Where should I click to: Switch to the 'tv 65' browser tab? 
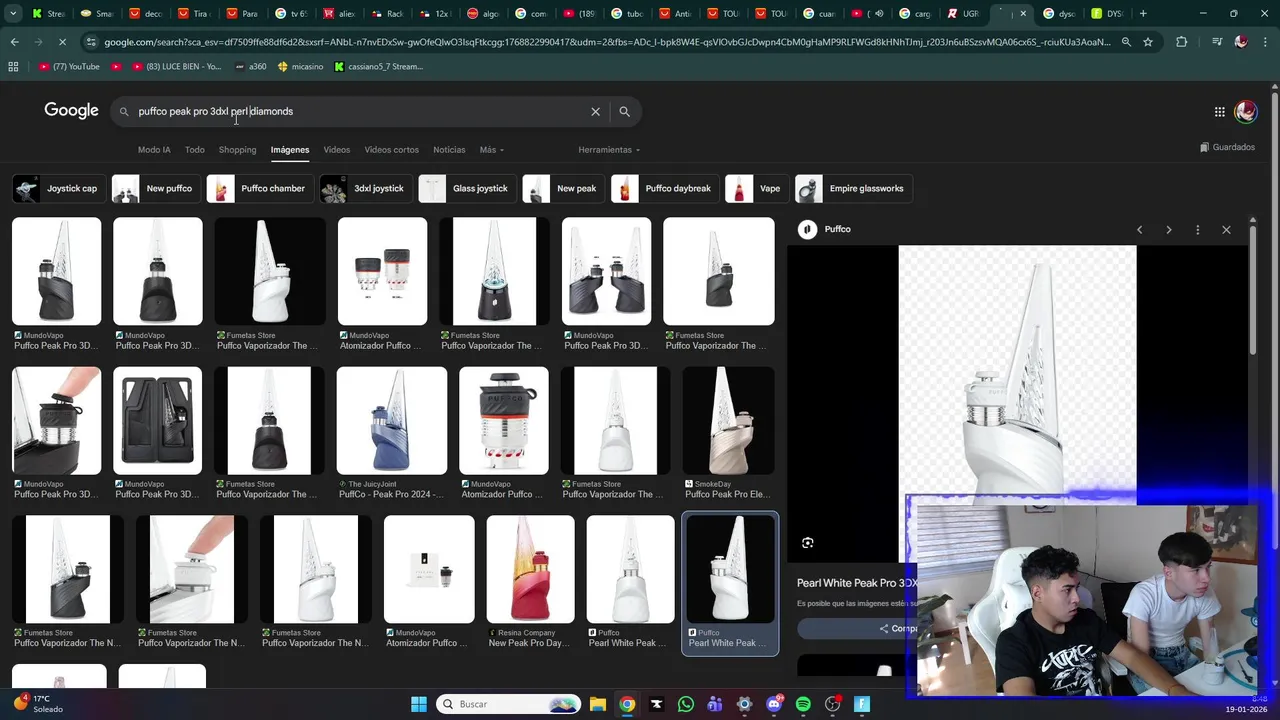pos(292,13)
